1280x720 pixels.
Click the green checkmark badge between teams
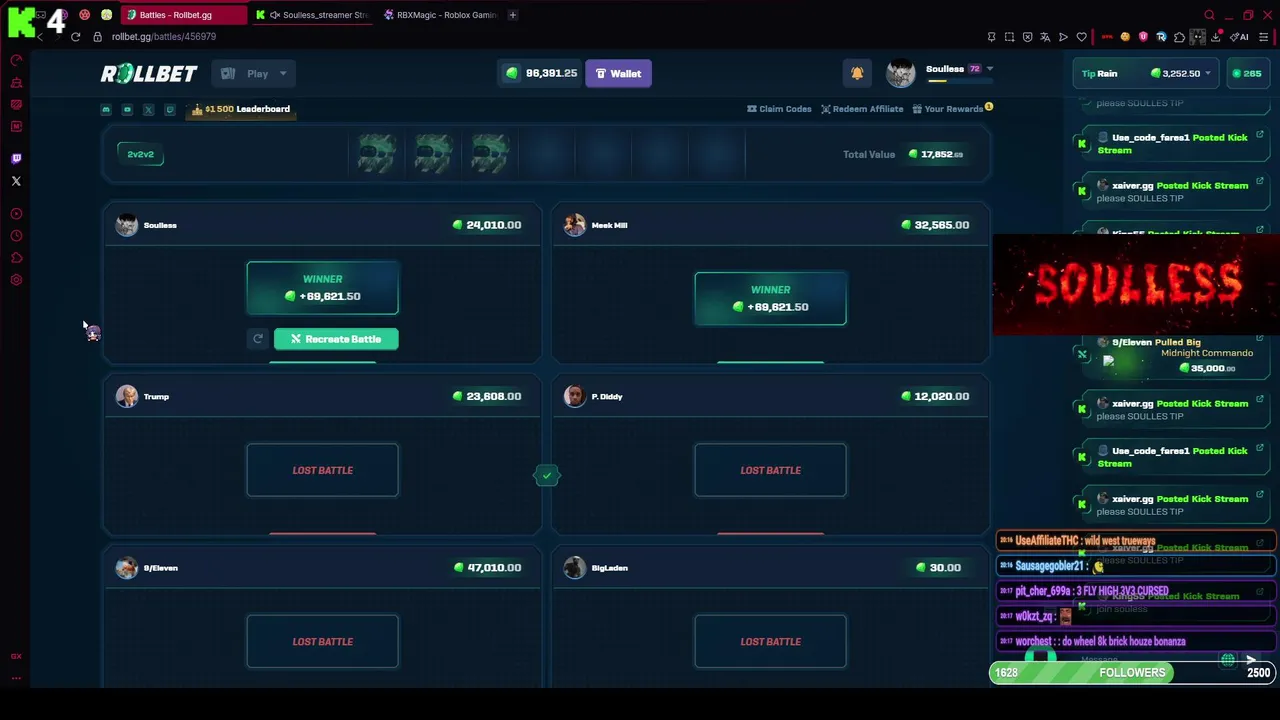tap(546, 476)
